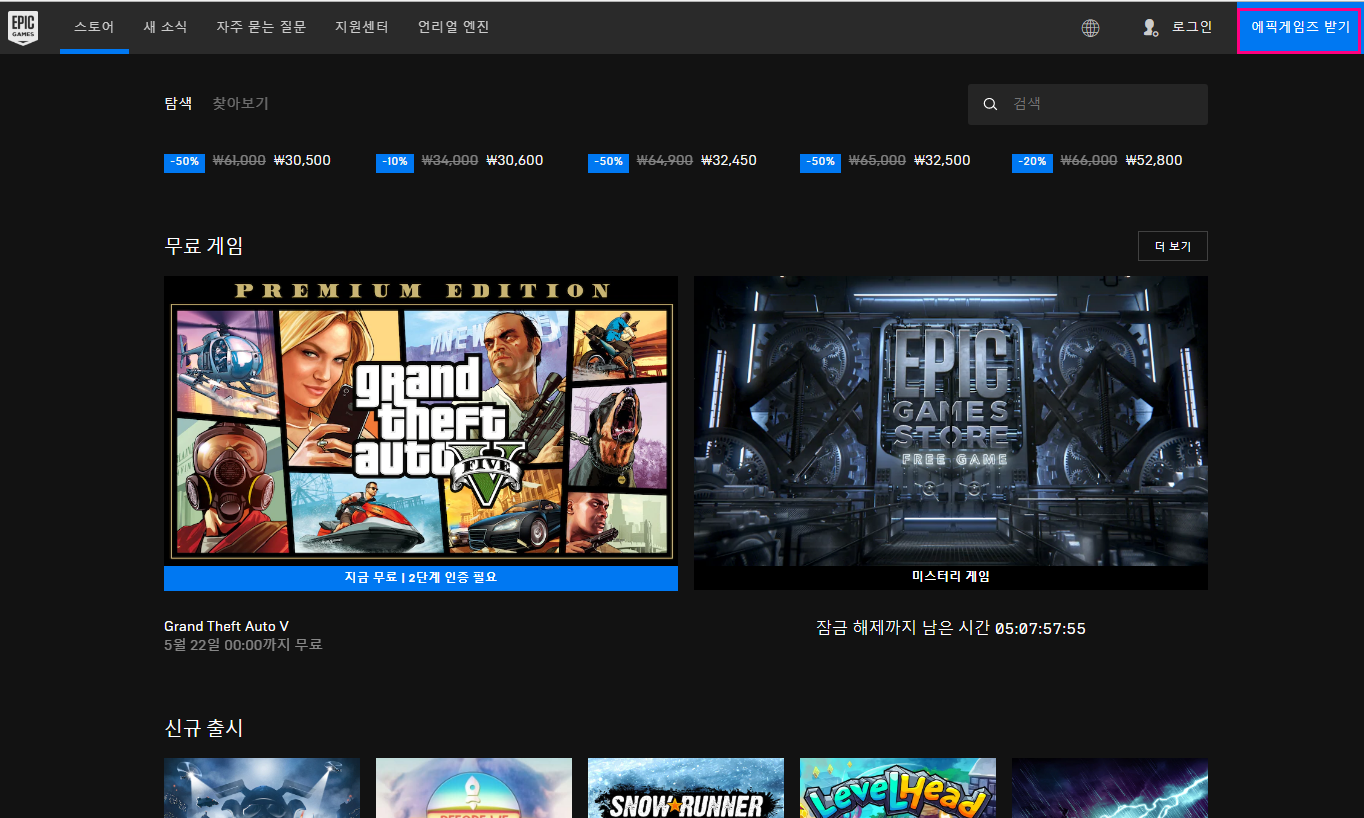The height and width of the screenshot is (818, 1364).
Task: Click the 더 보기 button
Action: click(1173, 246)
